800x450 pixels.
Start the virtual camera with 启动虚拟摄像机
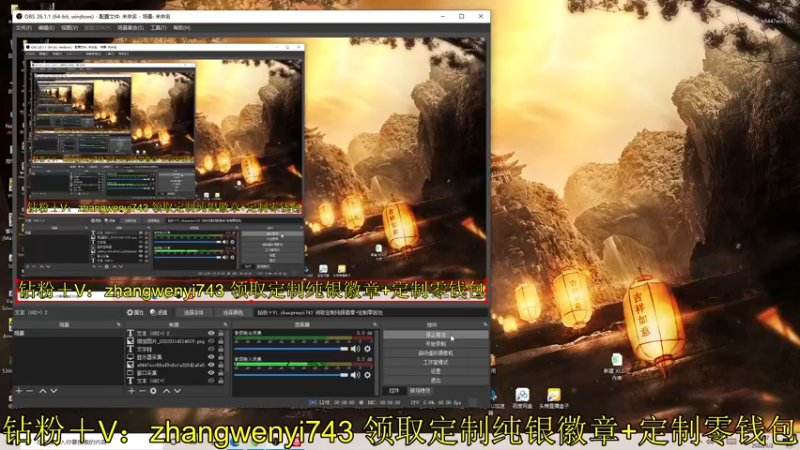pyautogui.click(x=435, y=353)
